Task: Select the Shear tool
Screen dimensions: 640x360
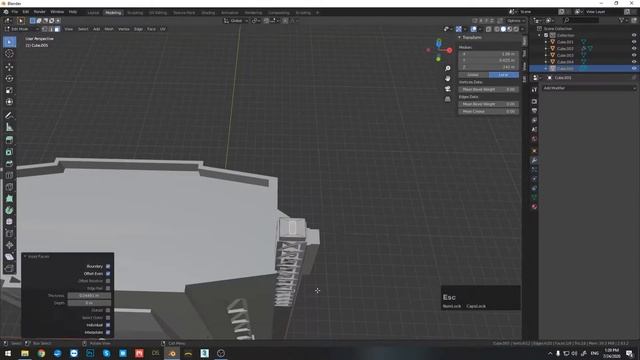Action: pos(9,257)
